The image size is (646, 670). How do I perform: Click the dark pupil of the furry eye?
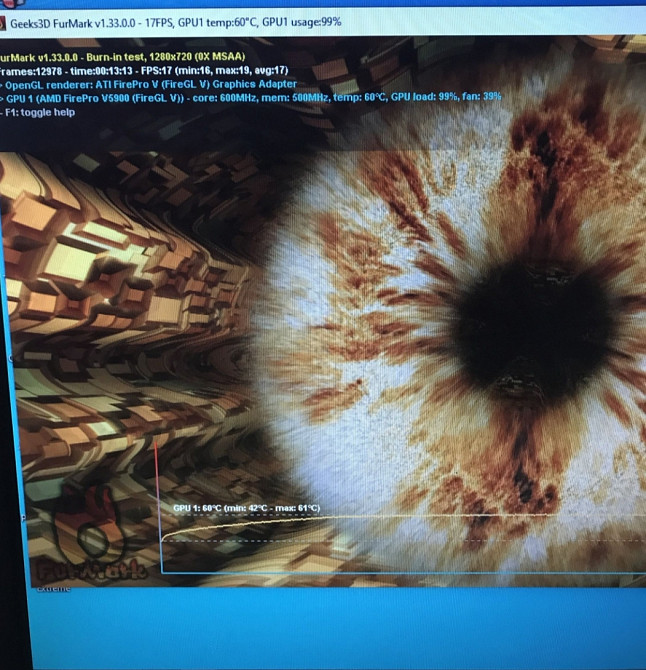click(x=545, y=320)
